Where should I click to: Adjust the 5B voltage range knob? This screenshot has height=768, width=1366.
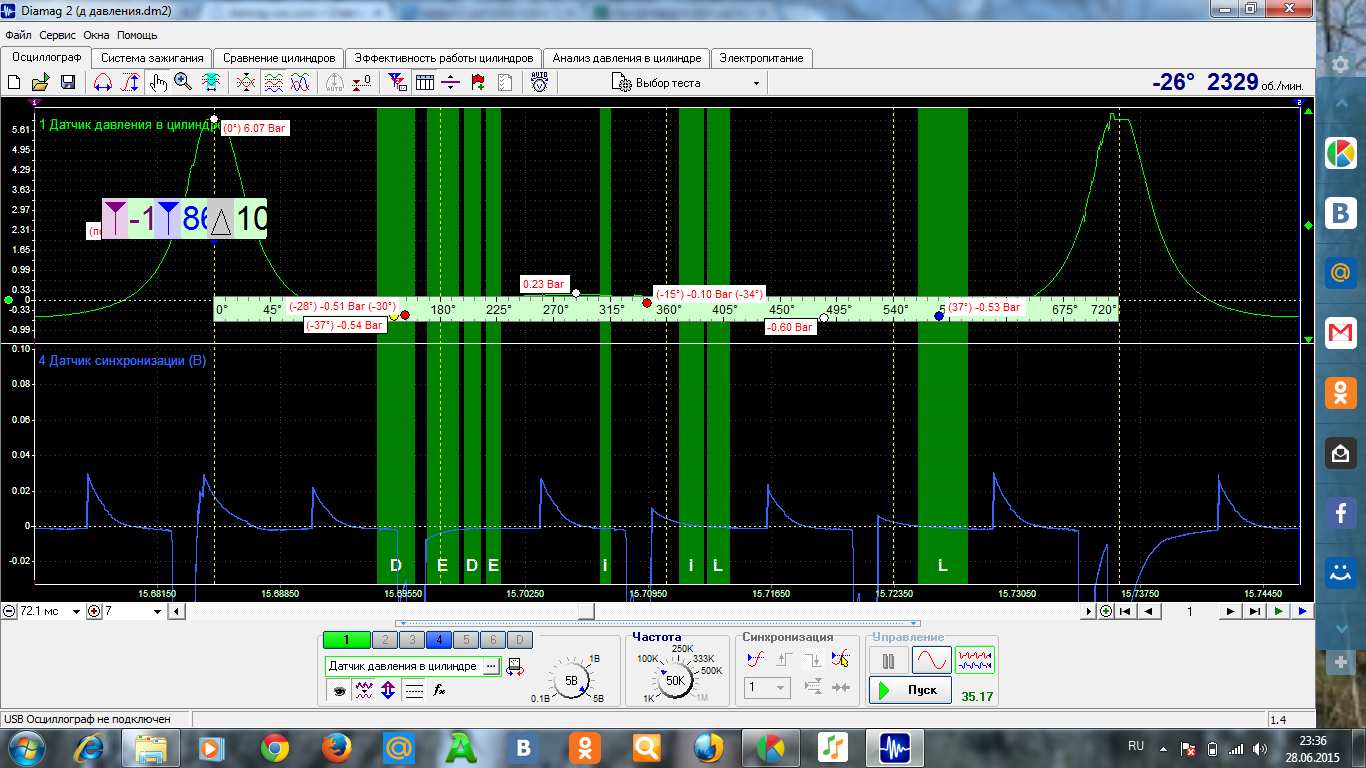[572, 680]
